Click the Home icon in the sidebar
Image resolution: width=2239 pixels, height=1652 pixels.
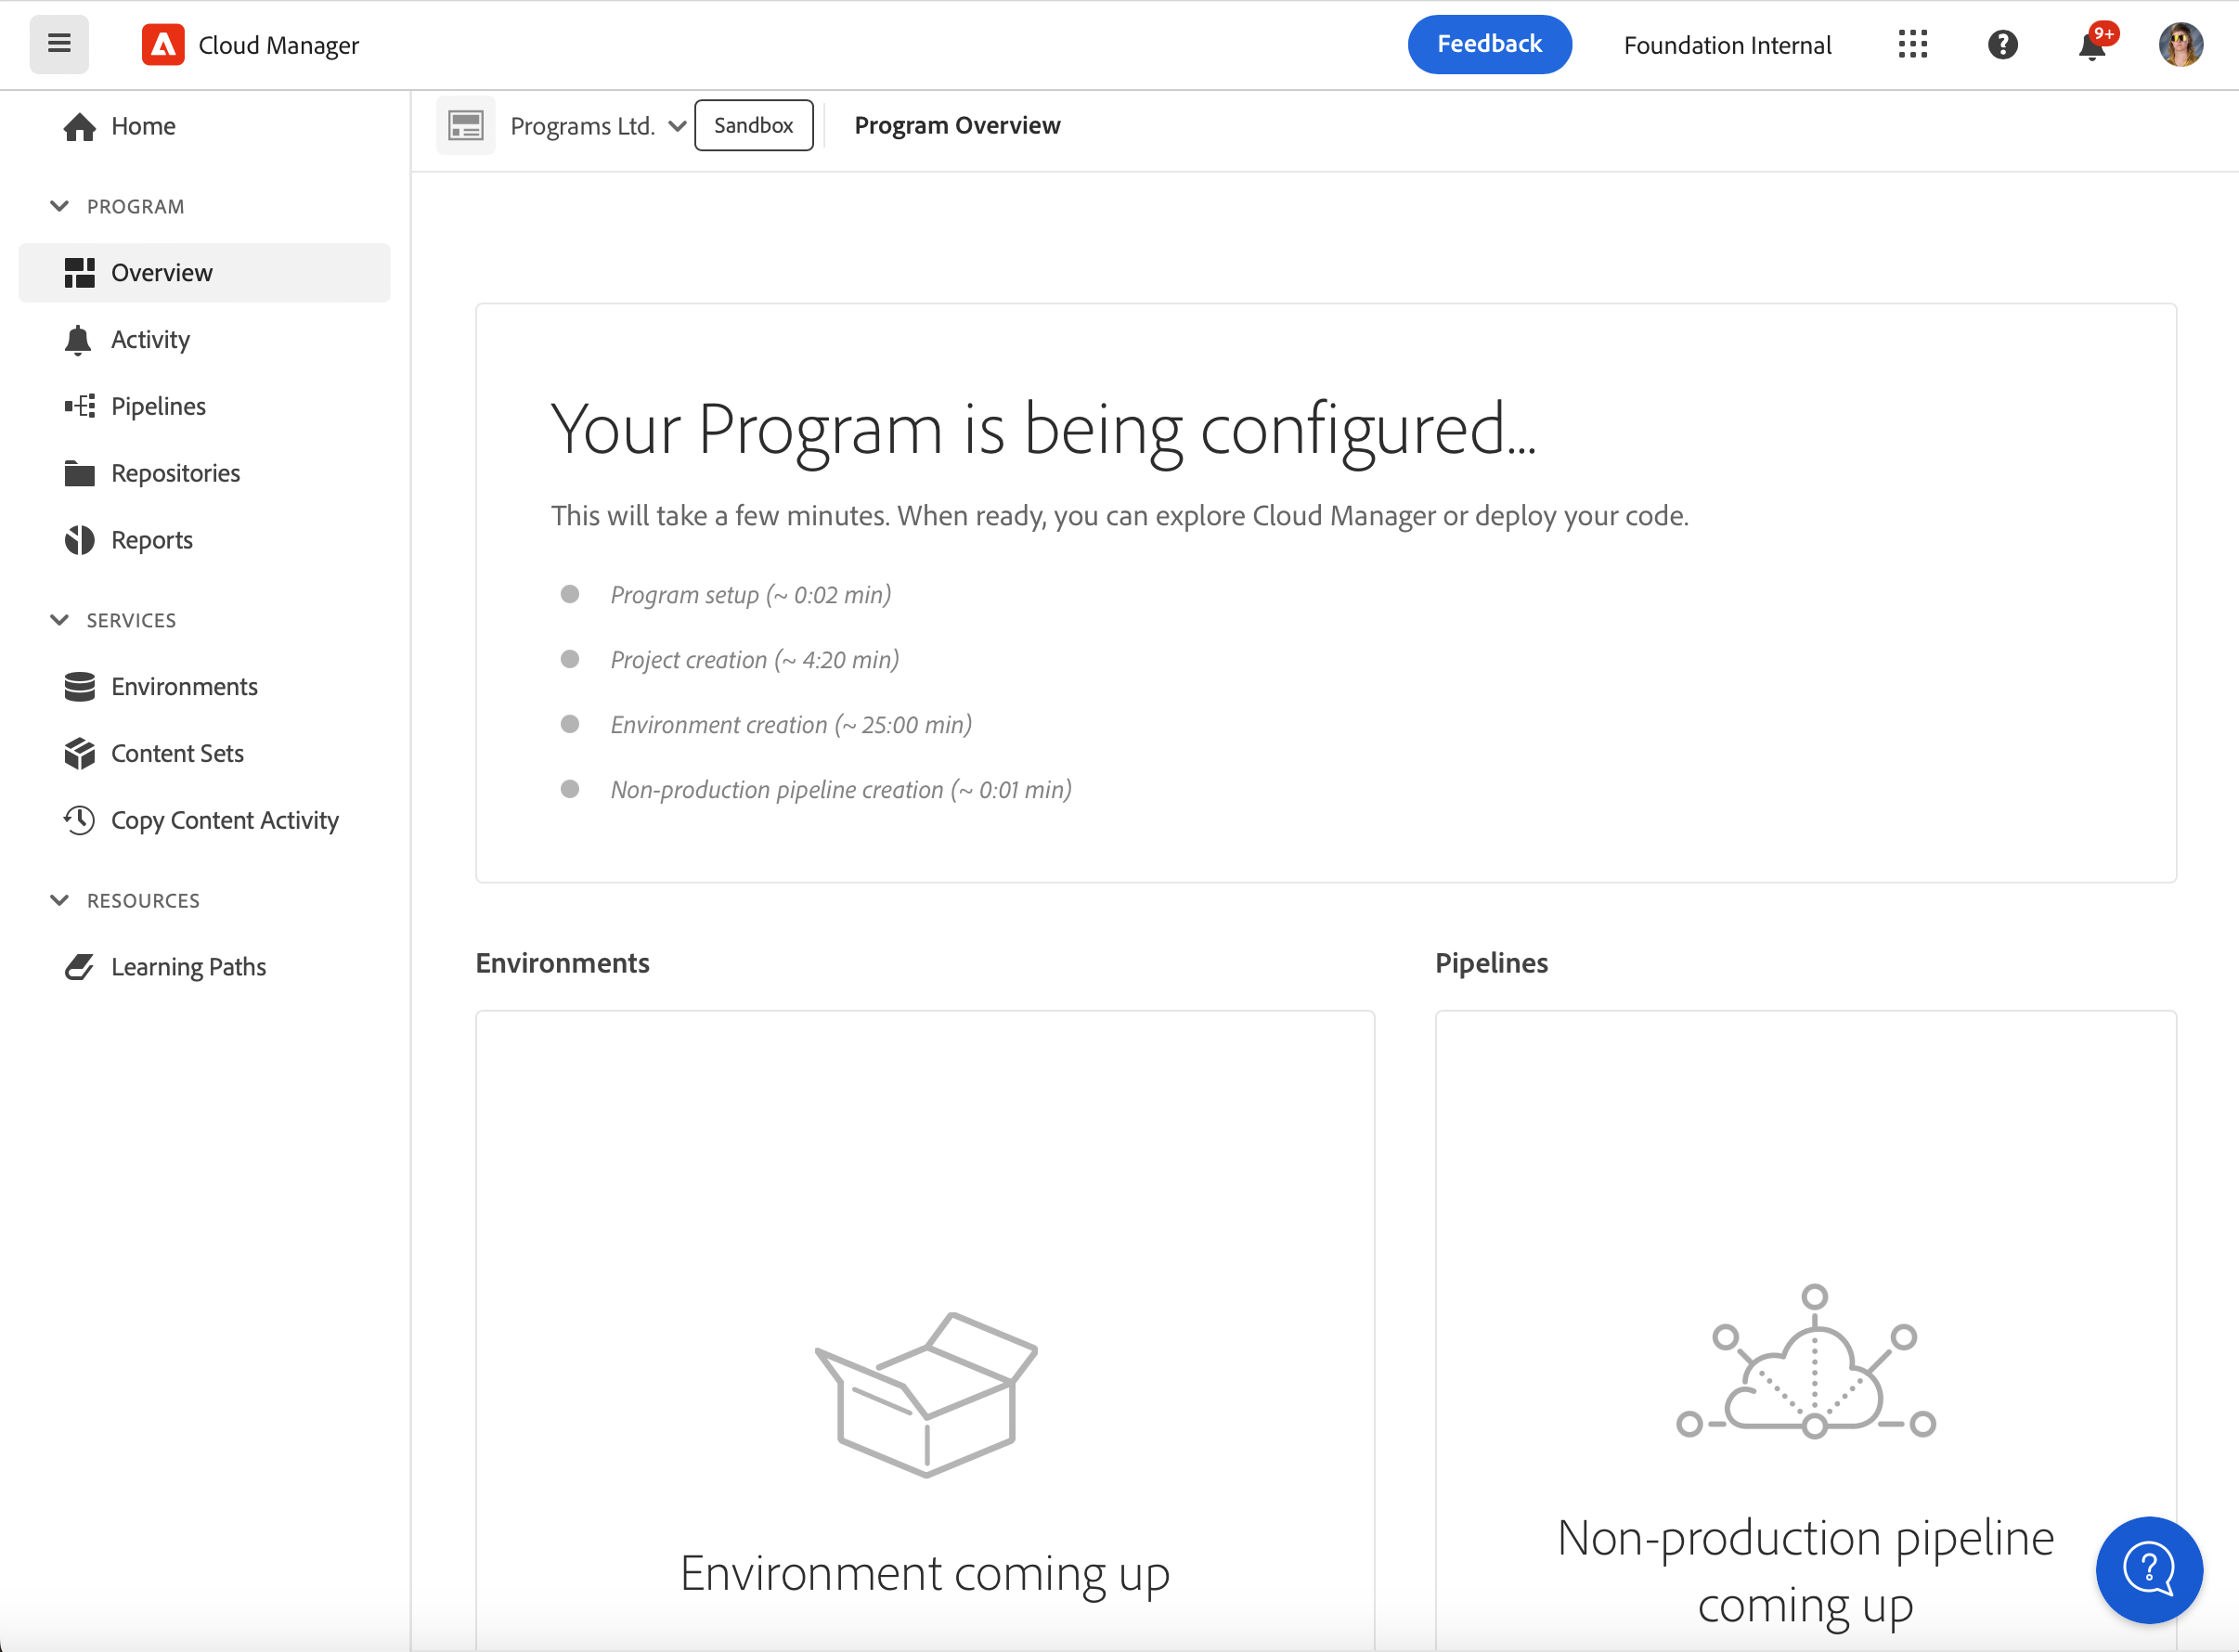[79, 127]
